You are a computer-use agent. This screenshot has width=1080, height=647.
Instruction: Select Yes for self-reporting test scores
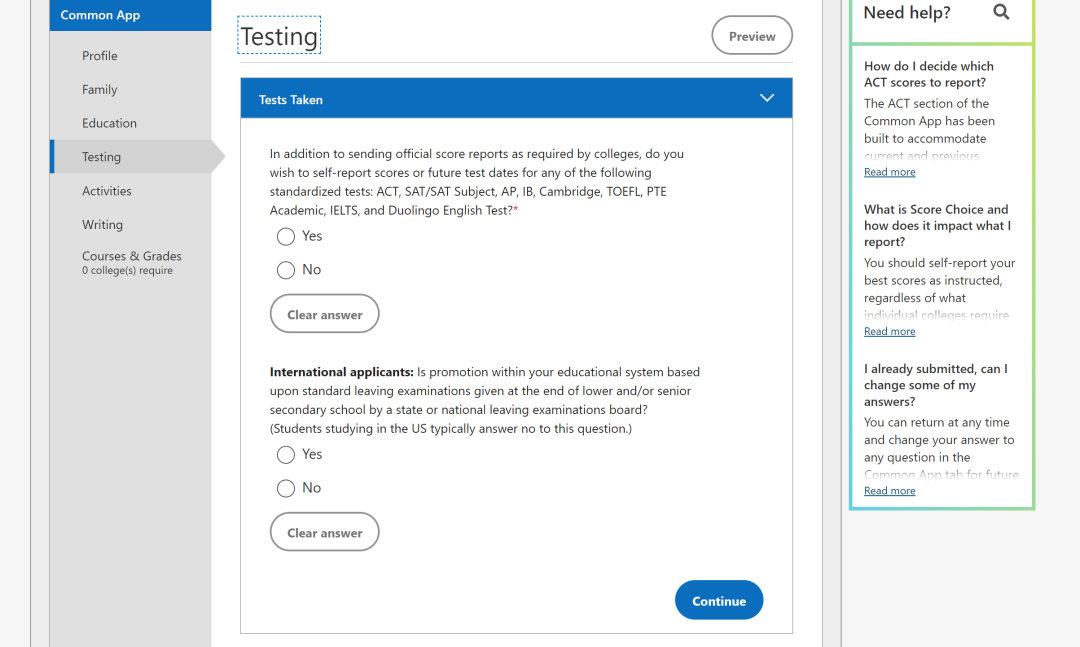pos(286,236)
